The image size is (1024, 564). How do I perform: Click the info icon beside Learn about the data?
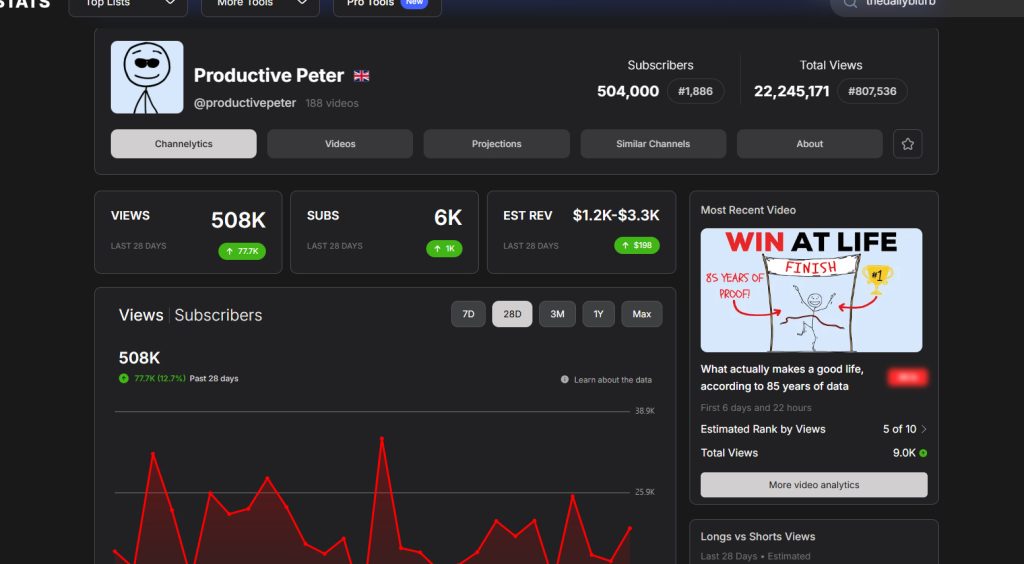tap(565, 380)
